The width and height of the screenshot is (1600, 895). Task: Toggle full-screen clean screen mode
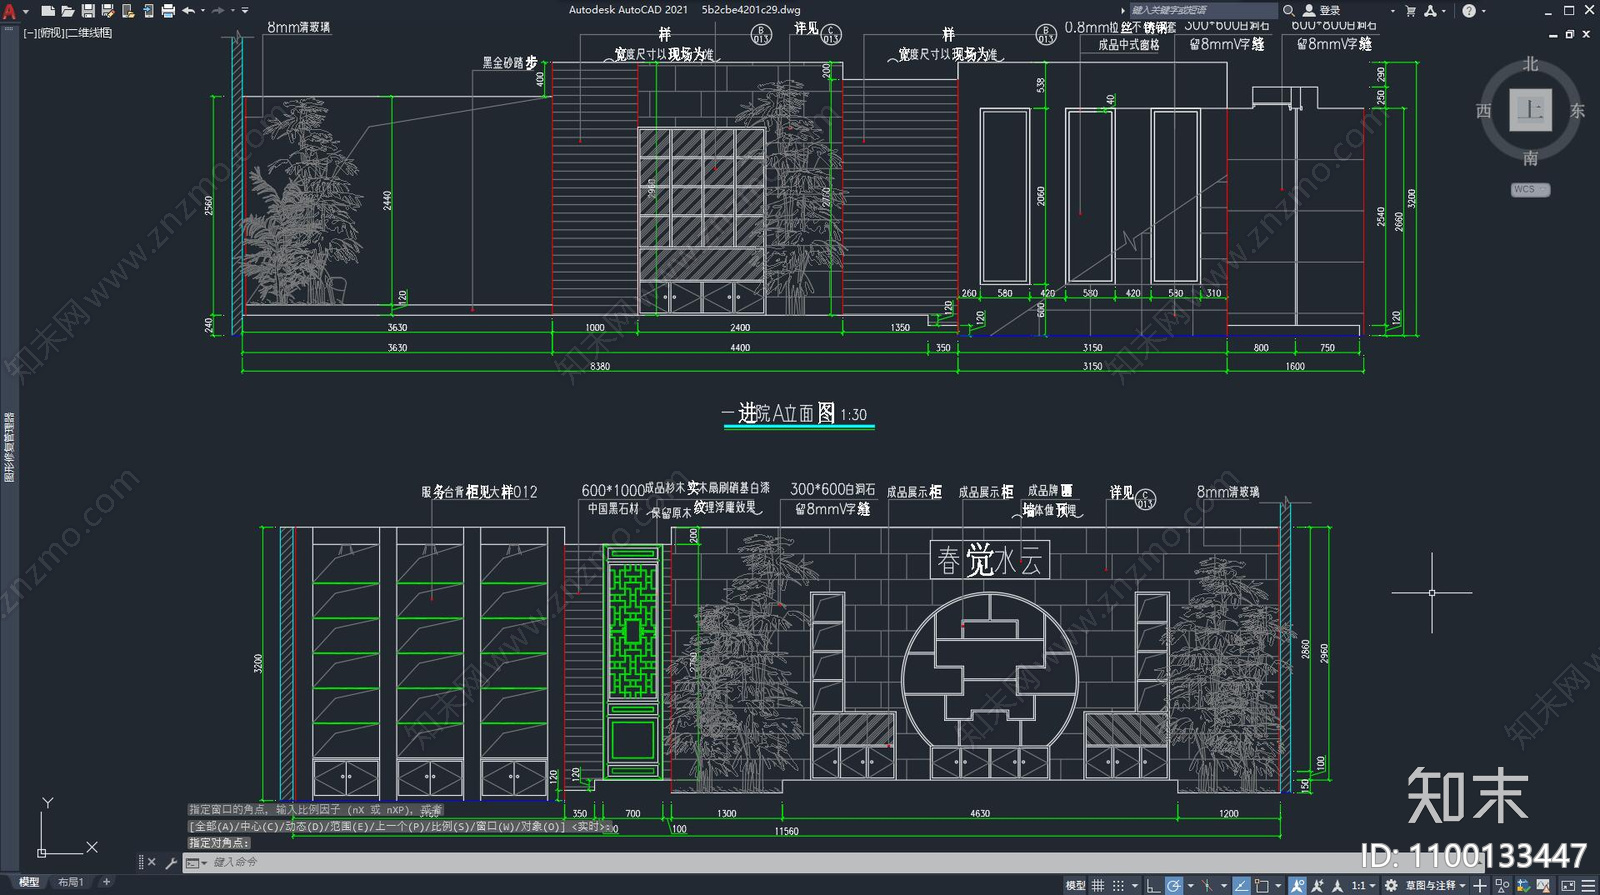tap(1568, 885)
